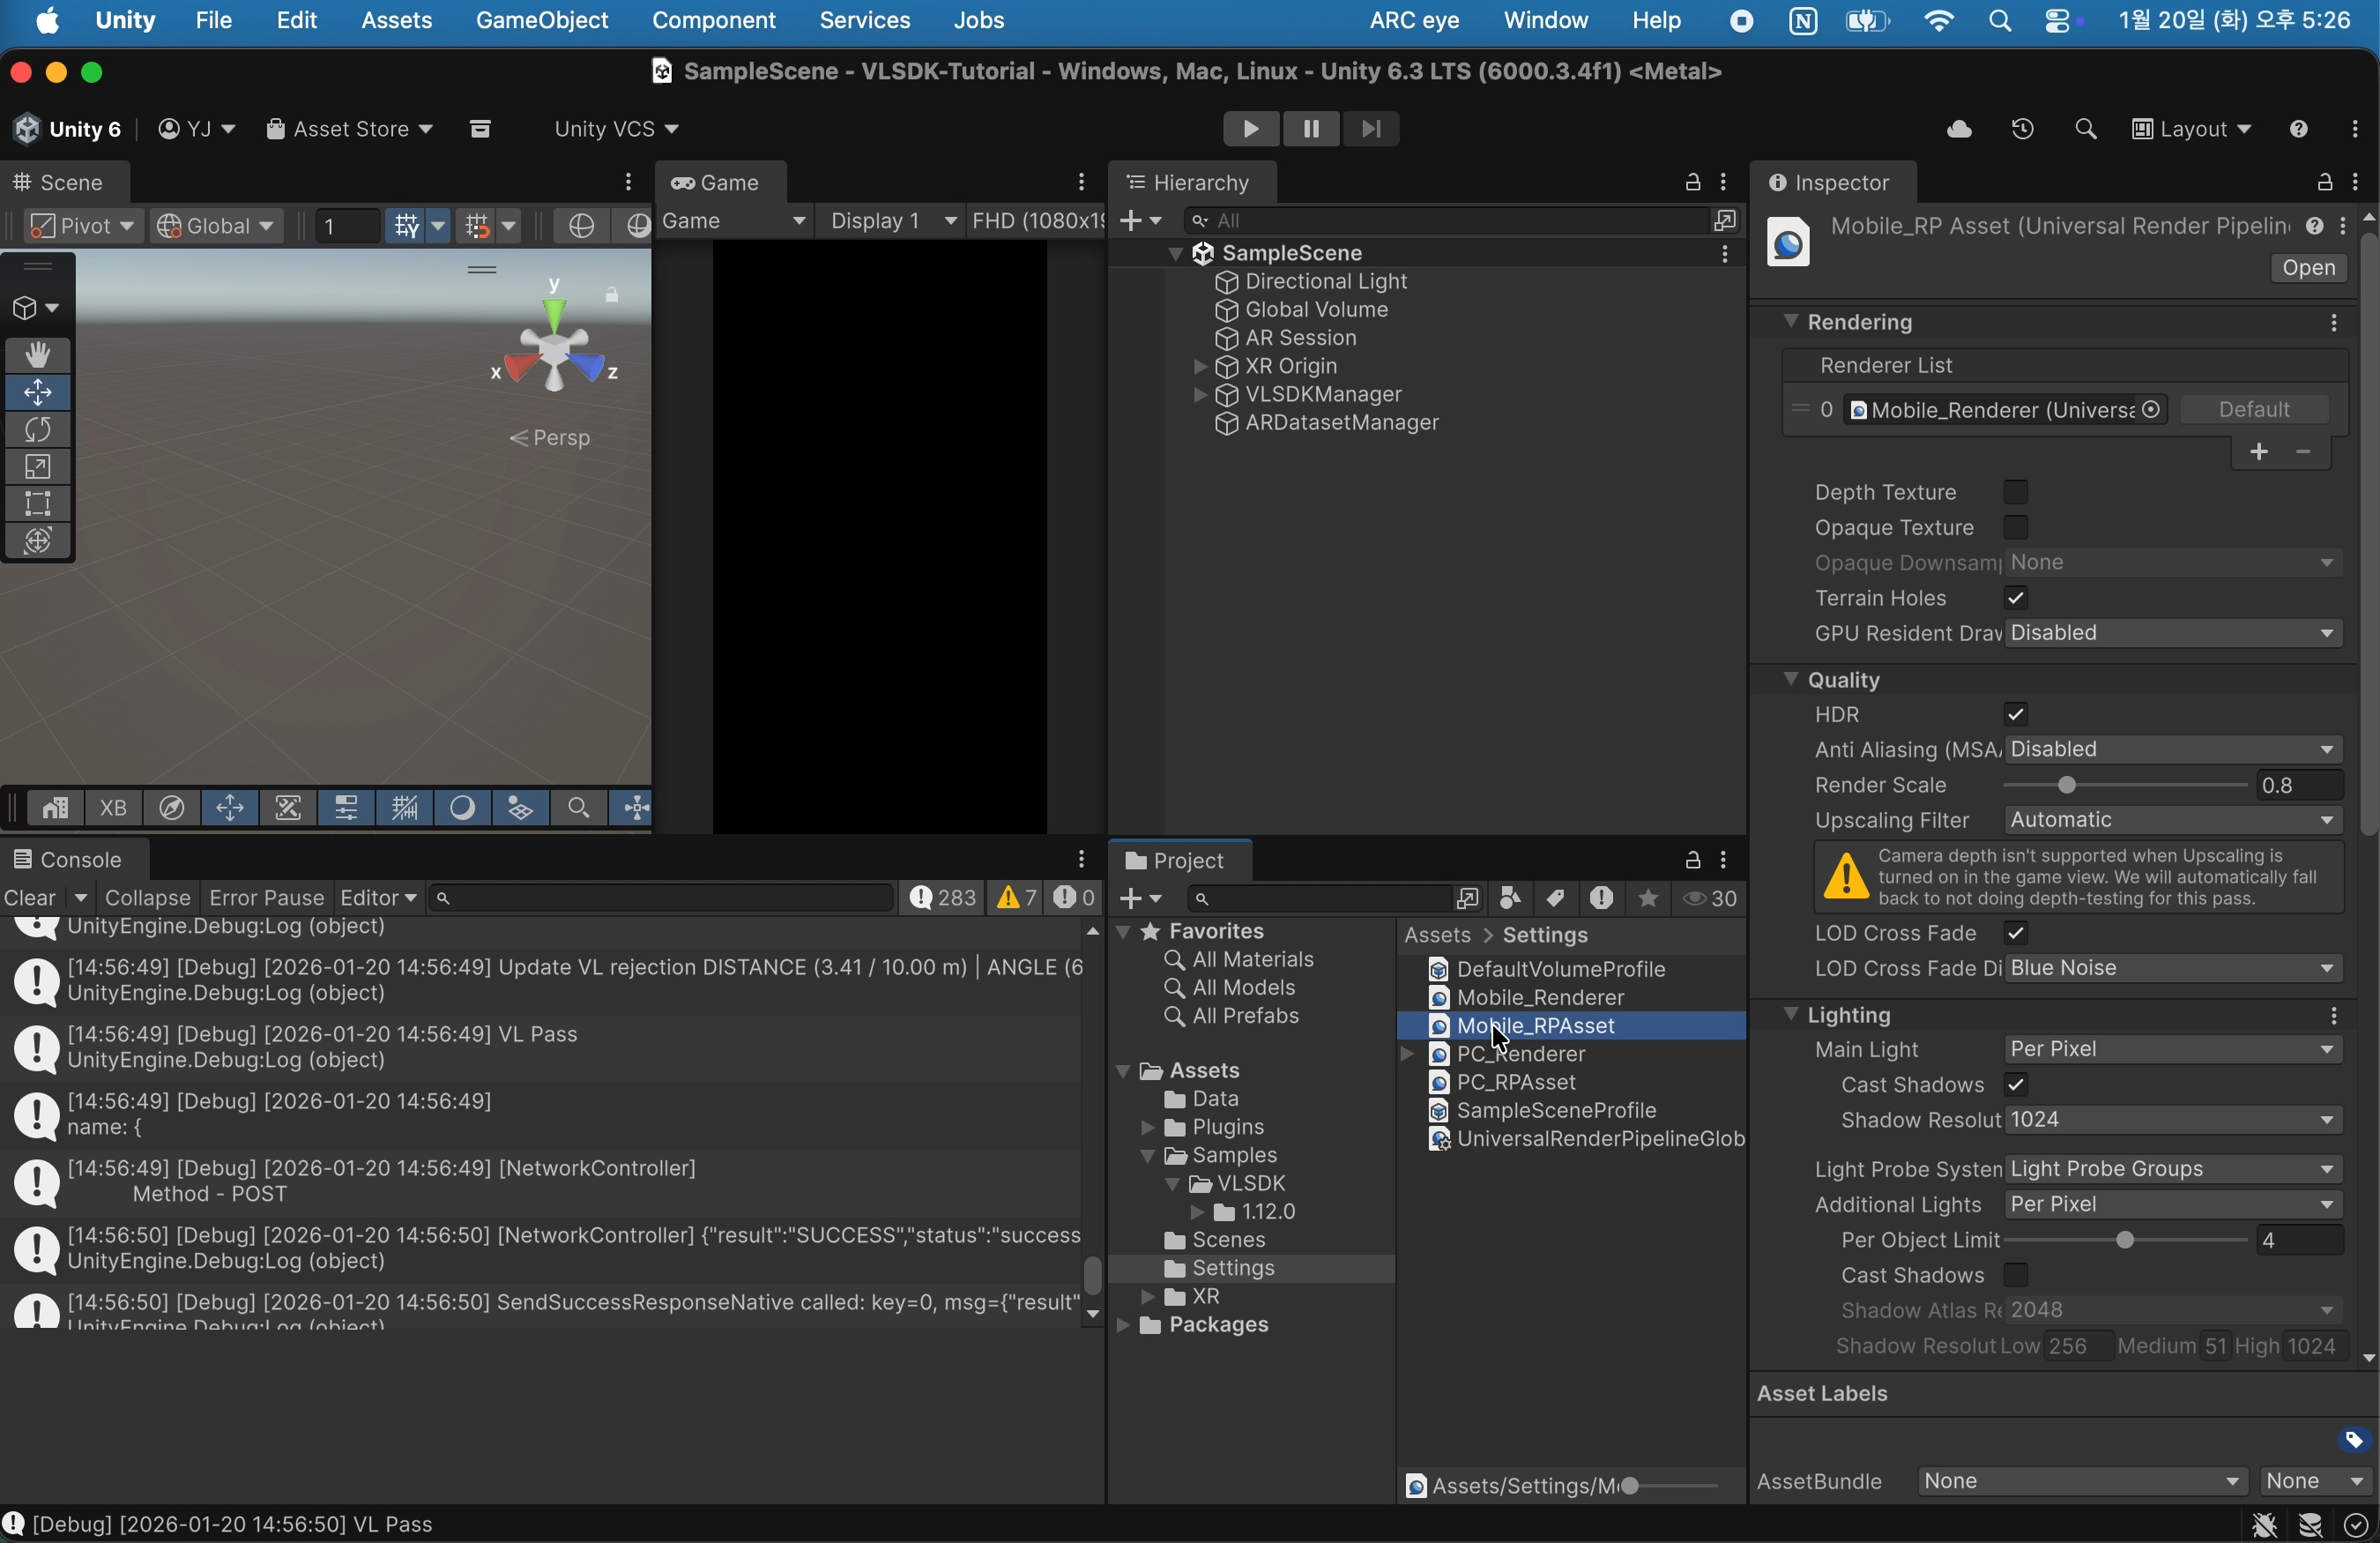Screen dimensions: 2380x1543
Task: Disable the HDR checkbox
Action: tap(2015, 715)
